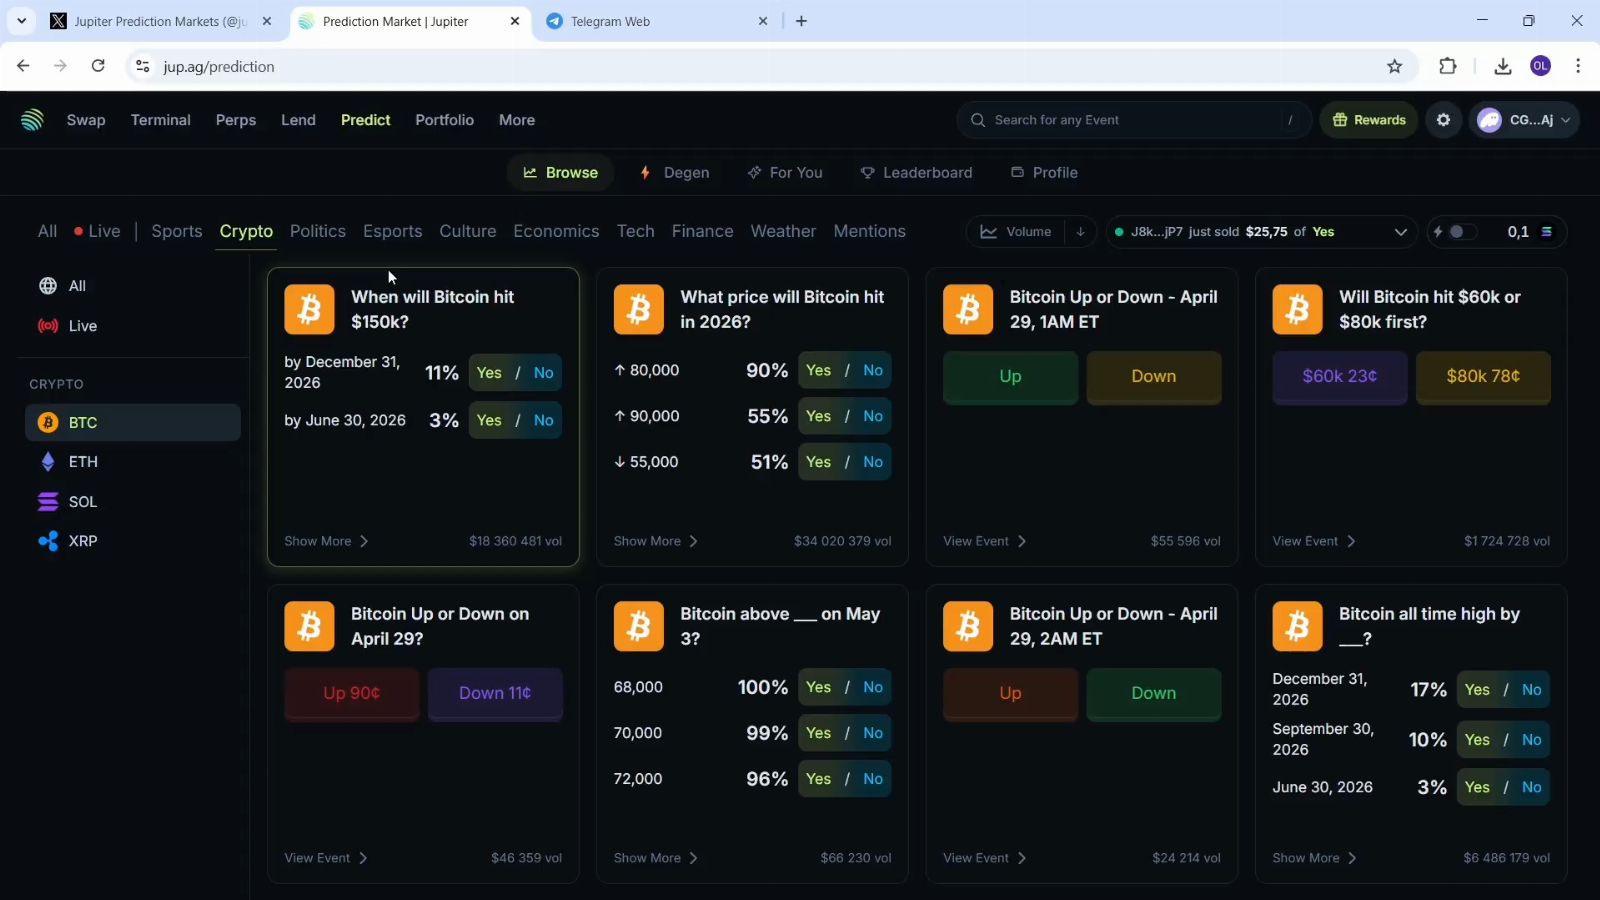Image resolution: width=1600 pixels, height=900 pixels.
Task: Click the lightning bolt quick-trade icon
Action: pyautogui.click(x=1438, y=232)
